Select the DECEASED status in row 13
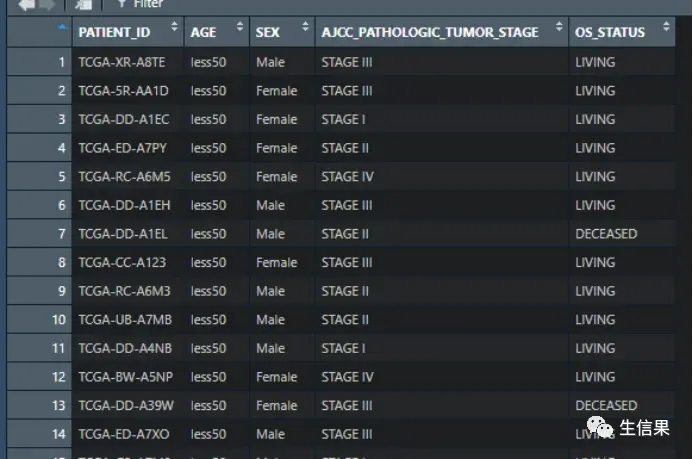Screen dimensions: 693x459 coord(606,406)
